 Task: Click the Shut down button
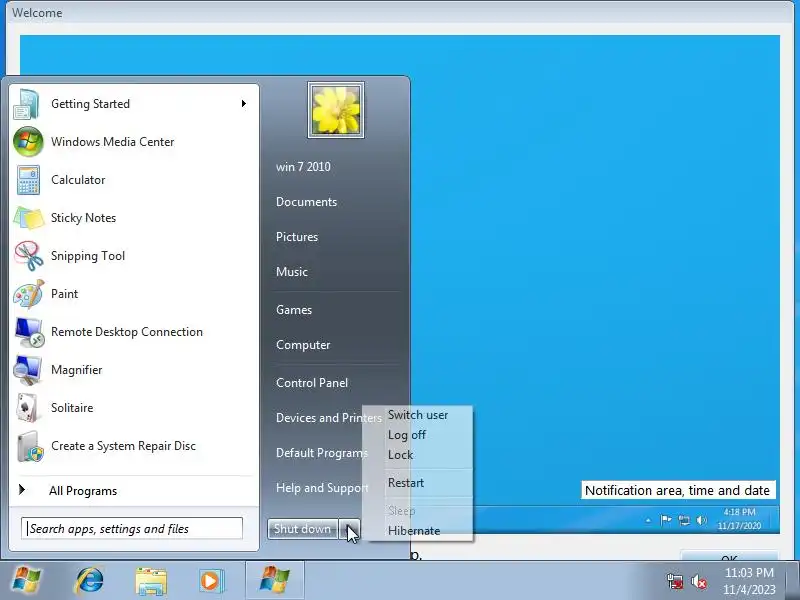coord(303,529)
